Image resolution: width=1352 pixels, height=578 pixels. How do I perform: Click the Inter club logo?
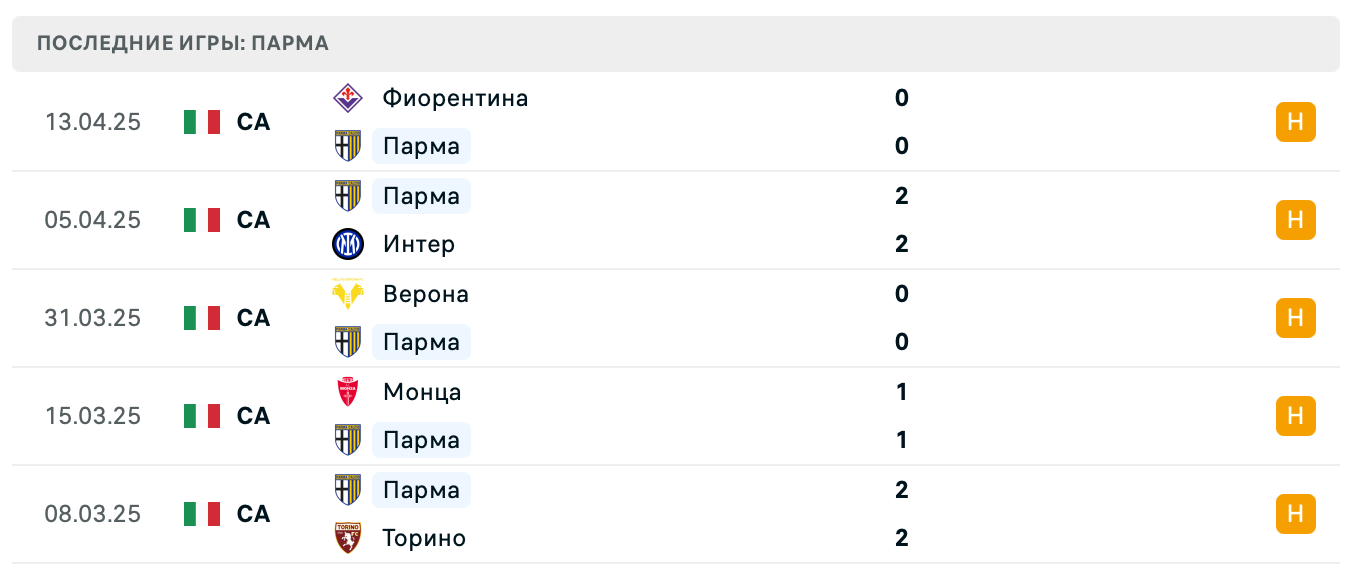(x=347, y=244)
